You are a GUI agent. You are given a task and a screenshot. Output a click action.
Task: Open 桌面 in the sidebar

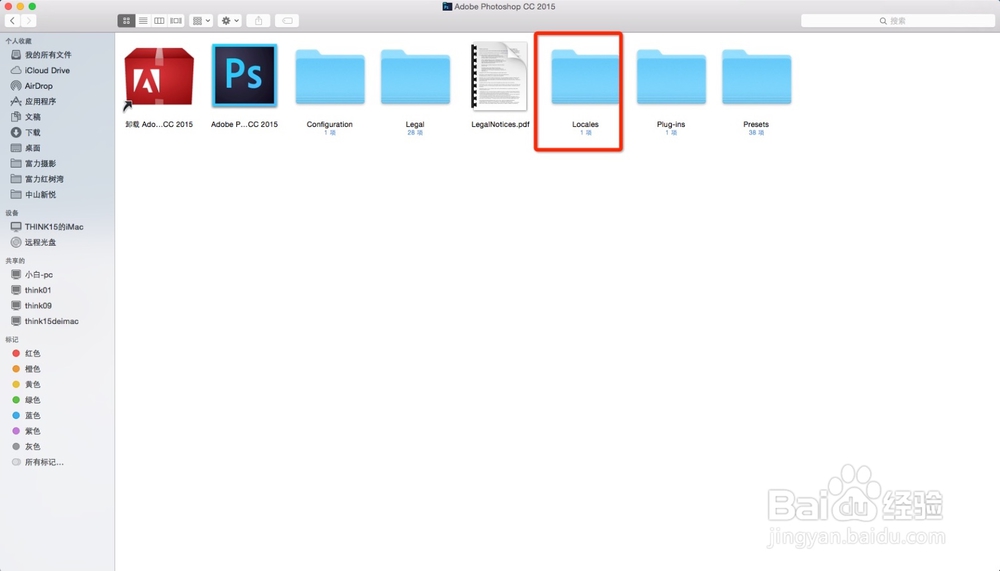(33, 148)
